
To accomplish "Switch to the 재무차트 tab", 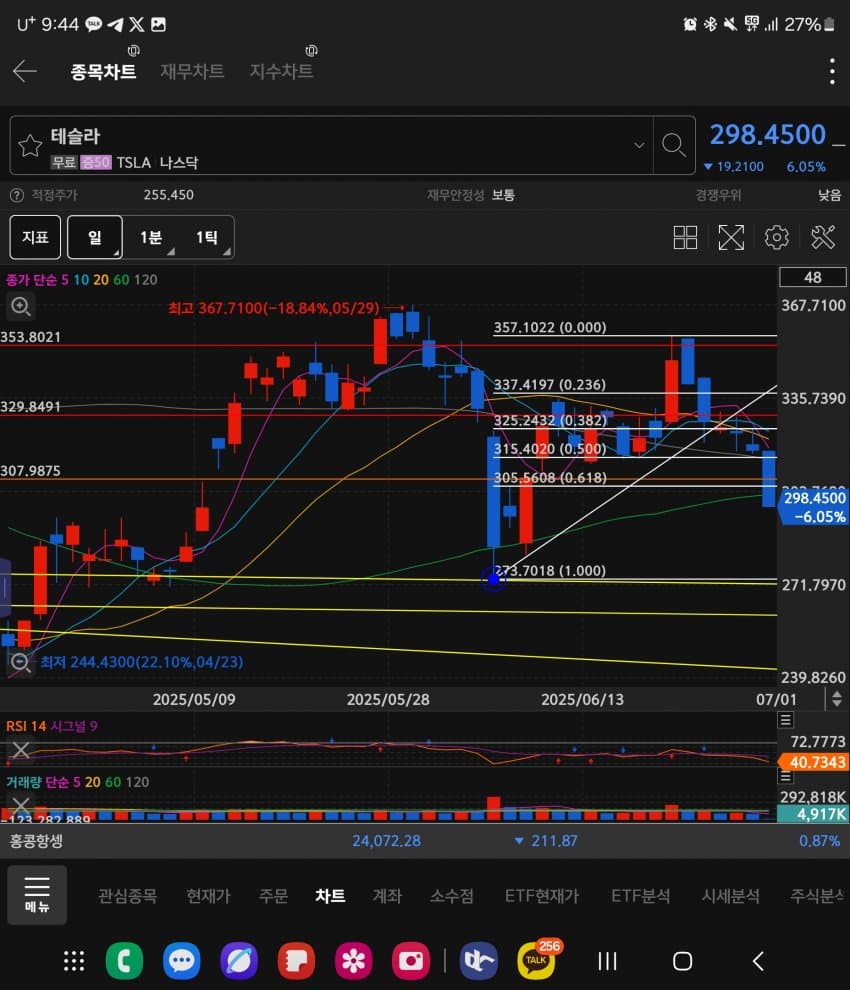I will click(192, 72).
